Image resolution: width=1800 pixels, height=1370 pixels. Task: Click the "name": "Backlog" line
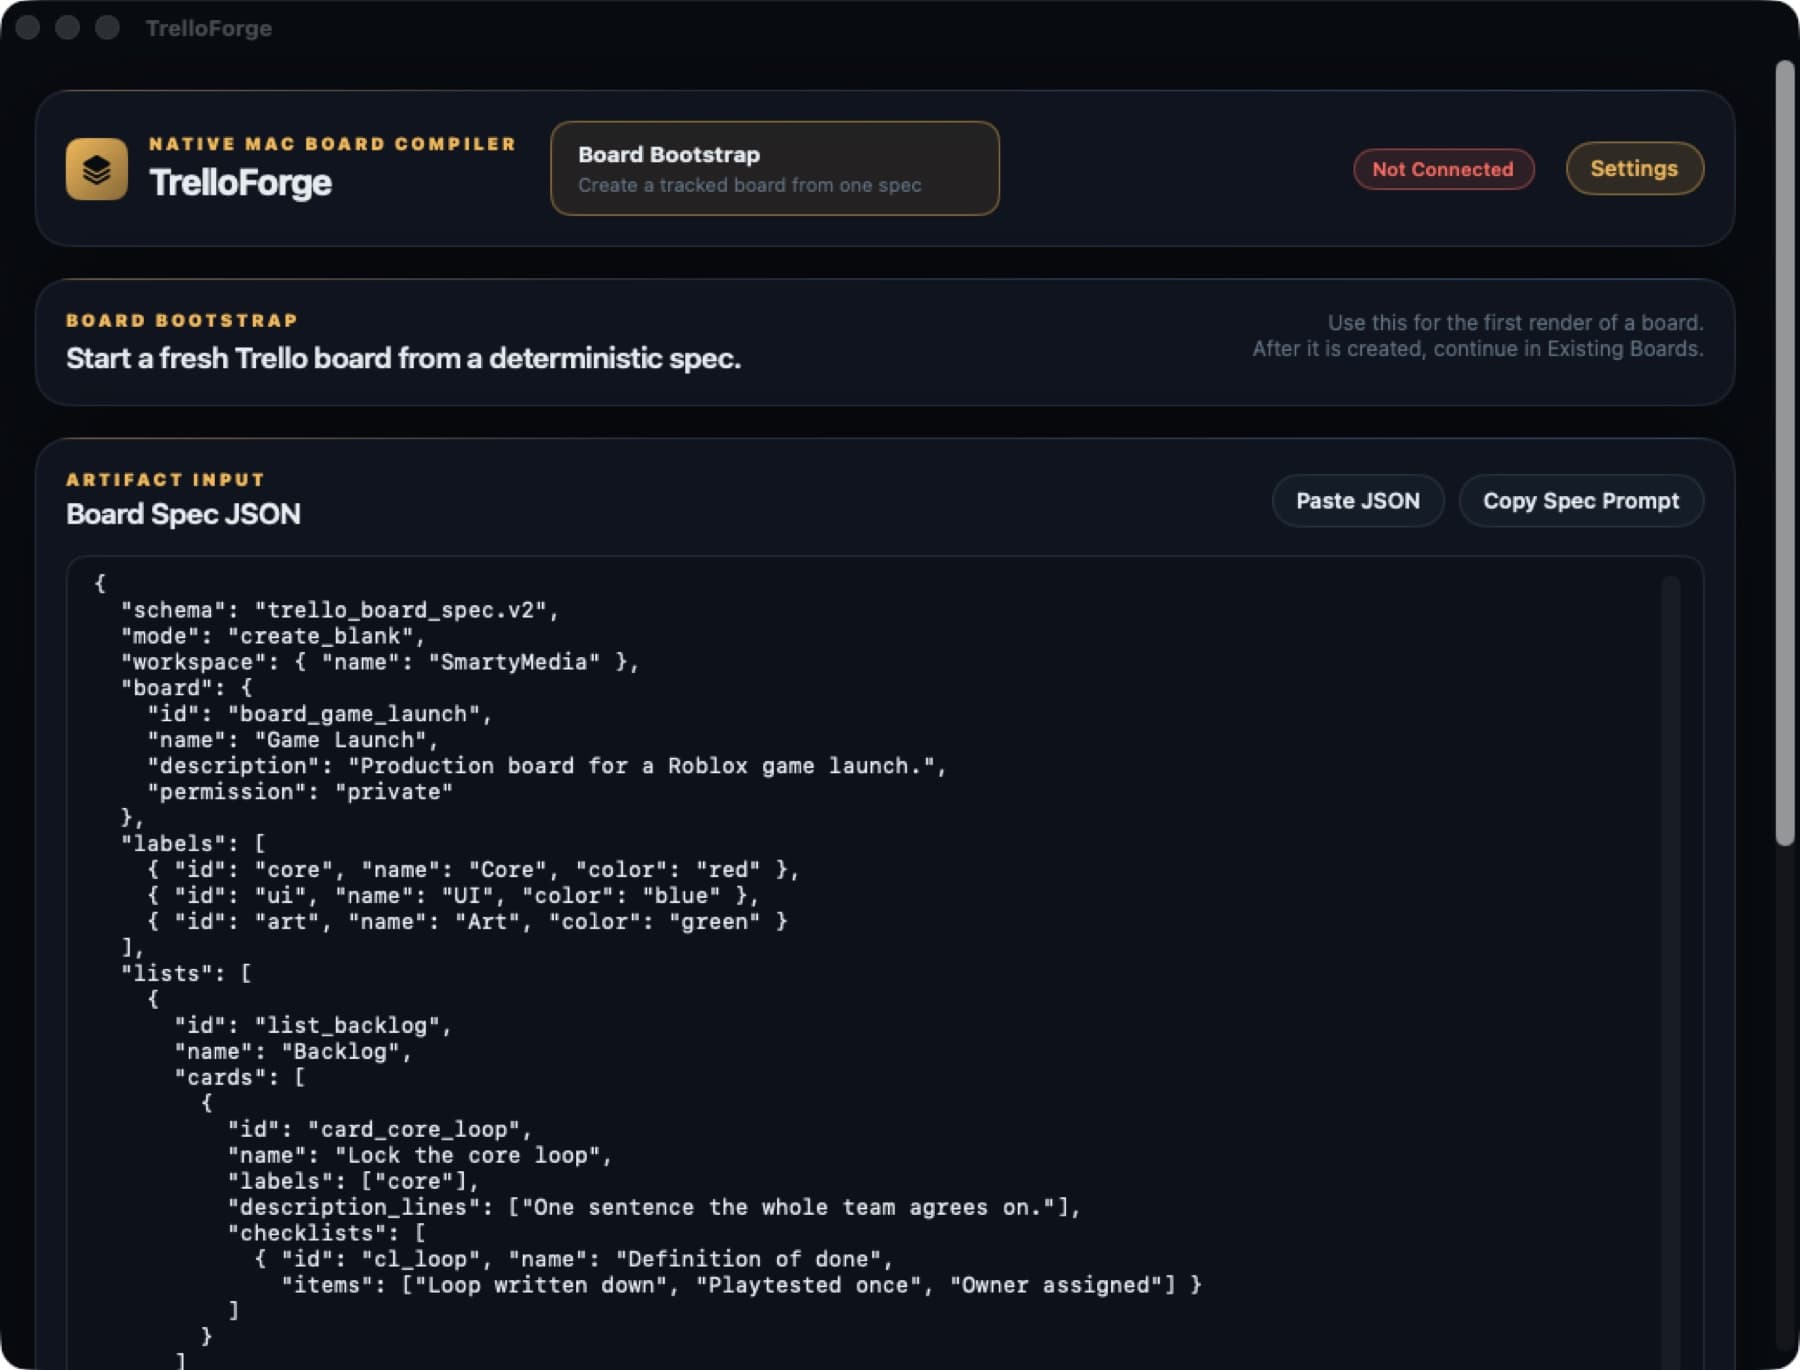point(293,1052)
